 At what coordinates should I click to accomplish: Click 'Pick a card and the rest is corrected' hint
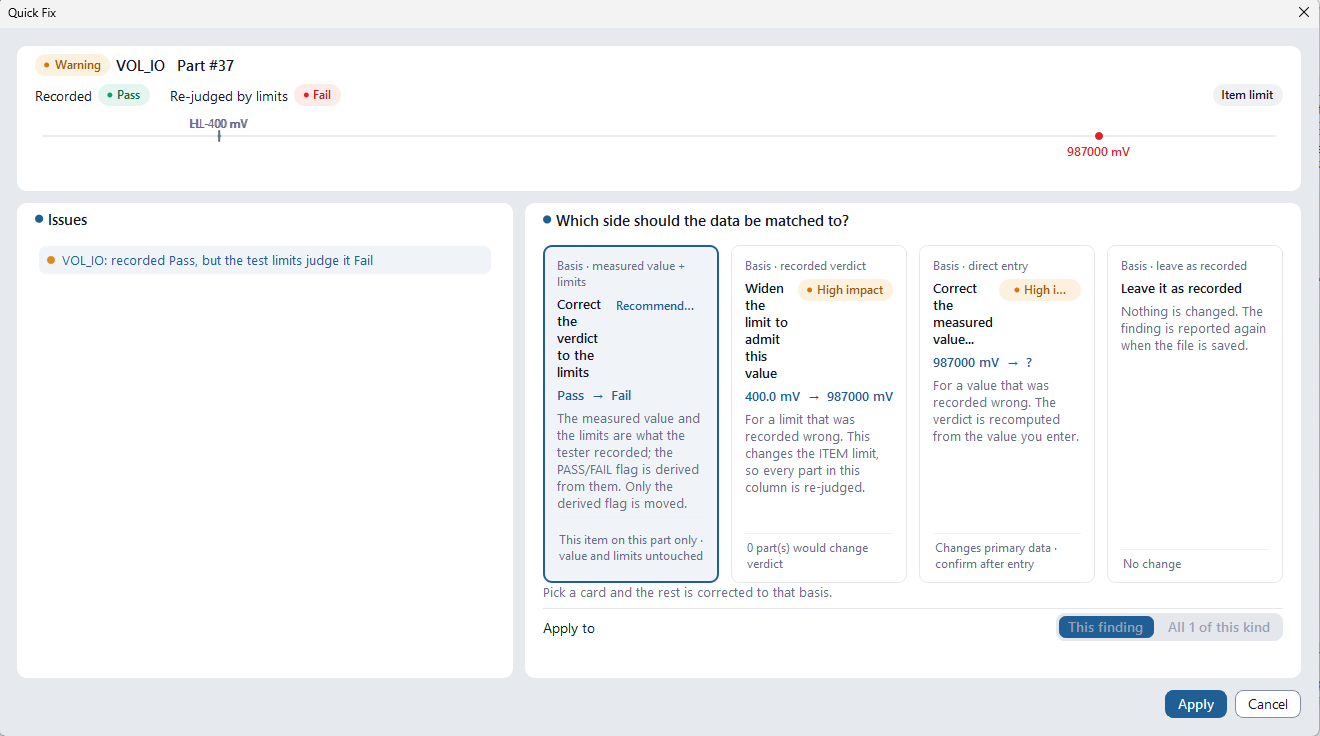click(687, 593)
